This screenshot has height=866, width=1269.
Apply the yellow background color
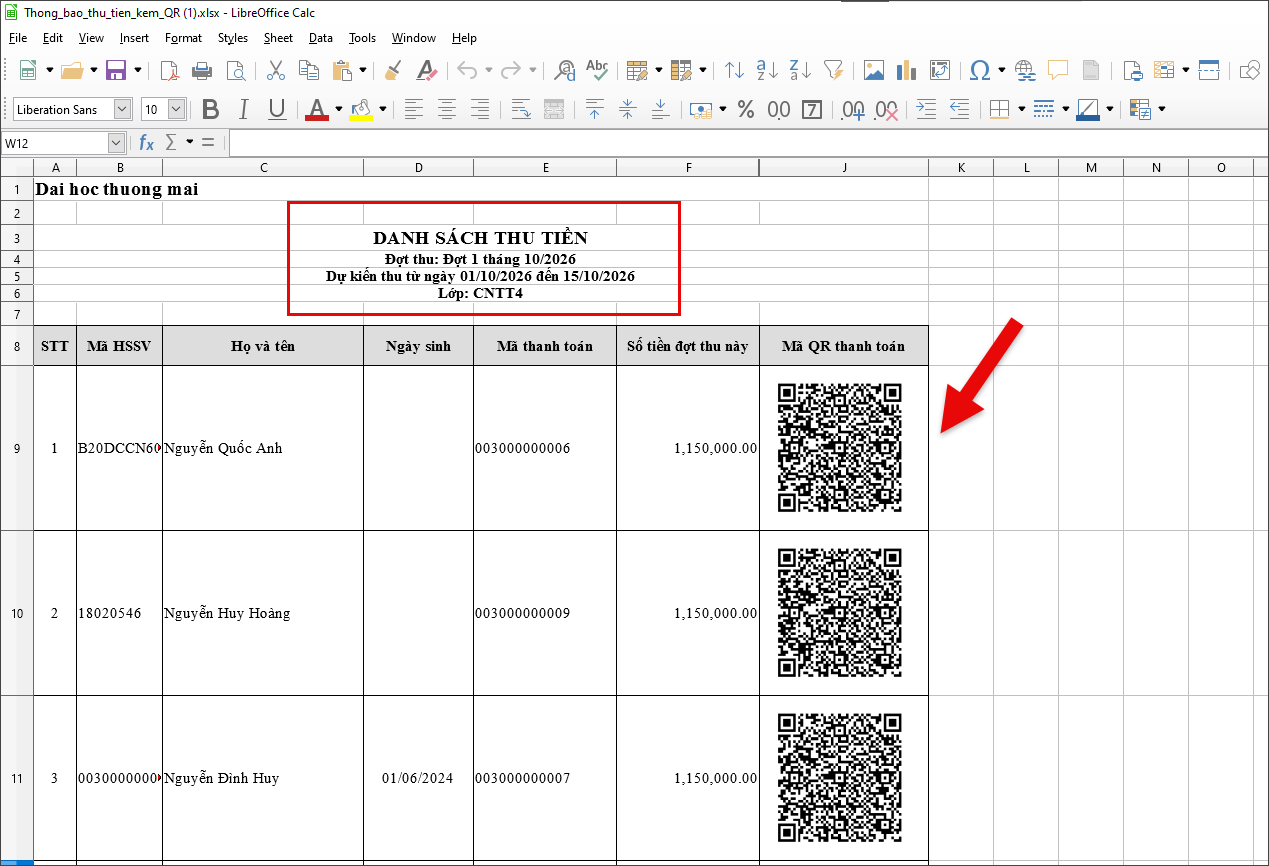(361, 109)
